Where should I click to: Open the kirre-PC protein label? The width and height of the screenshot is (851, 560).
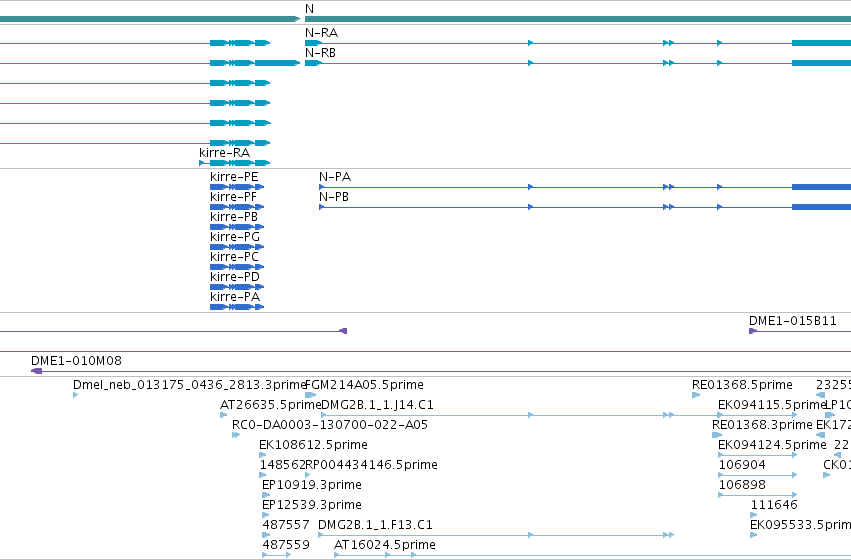(234, 256)
